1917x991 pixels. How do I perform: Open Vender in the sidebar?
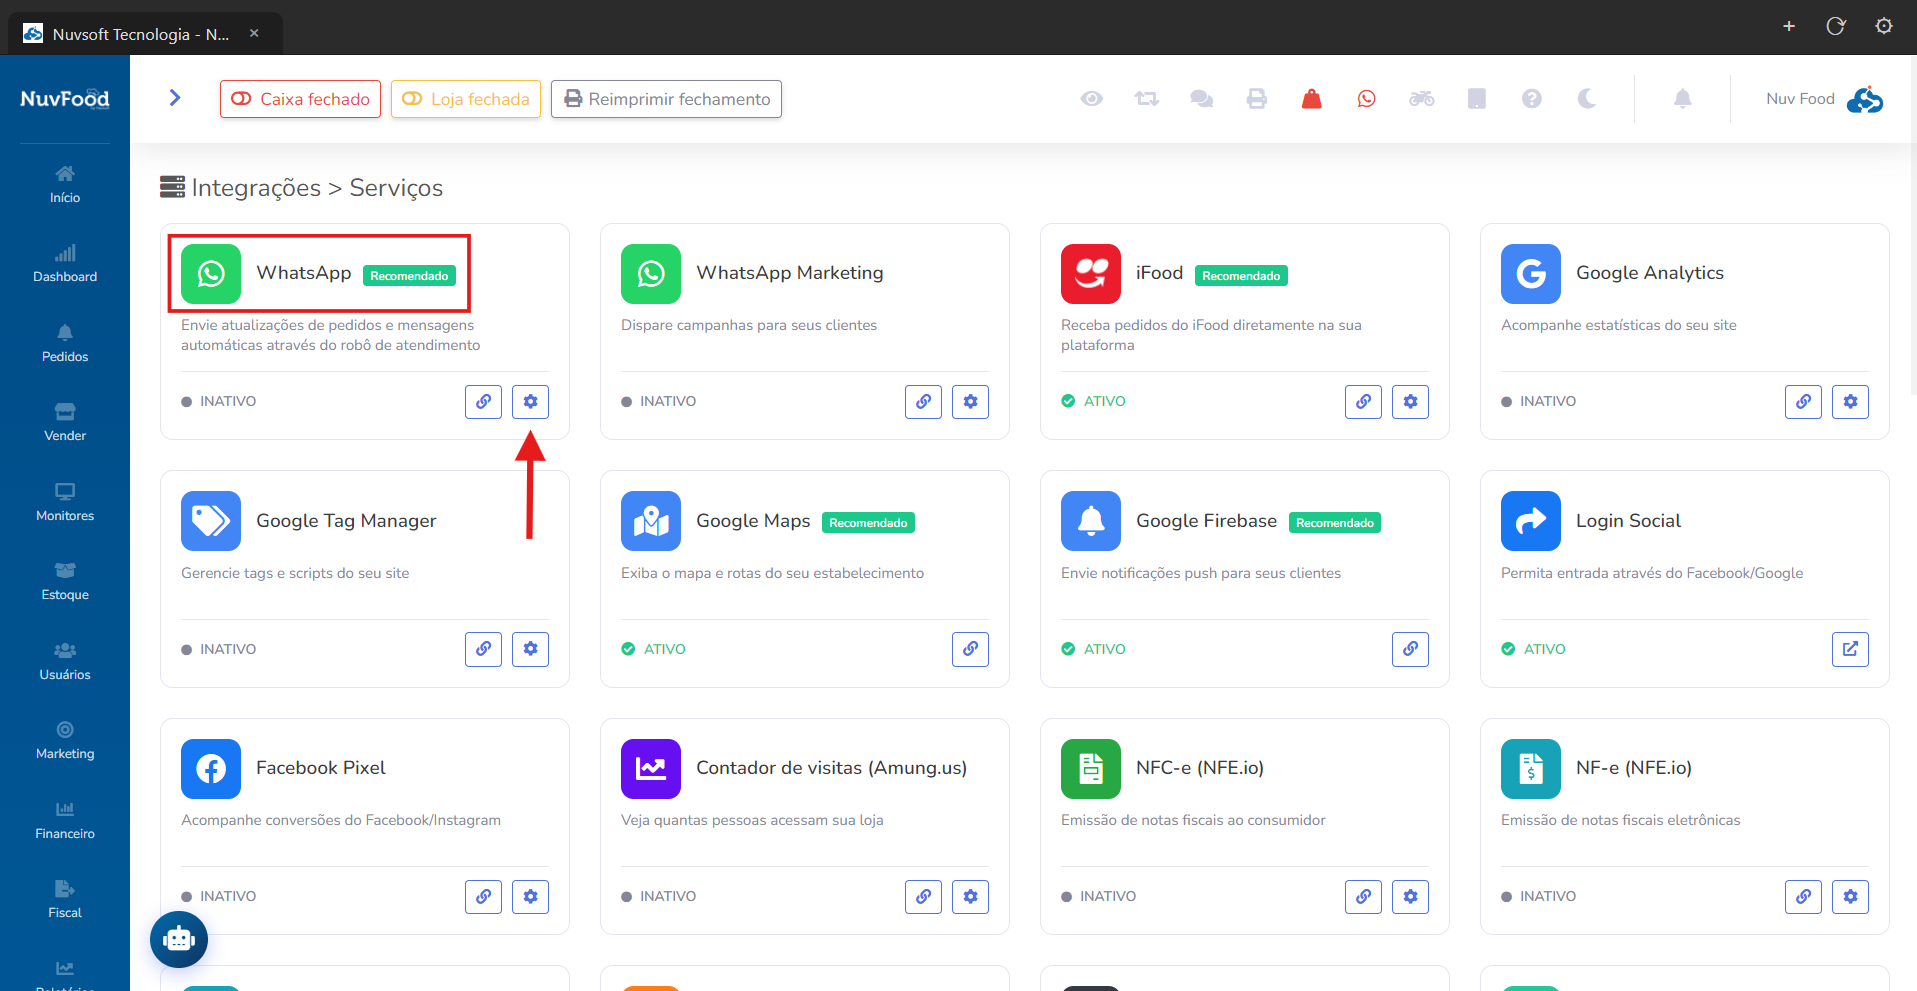pyautogui.click(x=65, y=423)
